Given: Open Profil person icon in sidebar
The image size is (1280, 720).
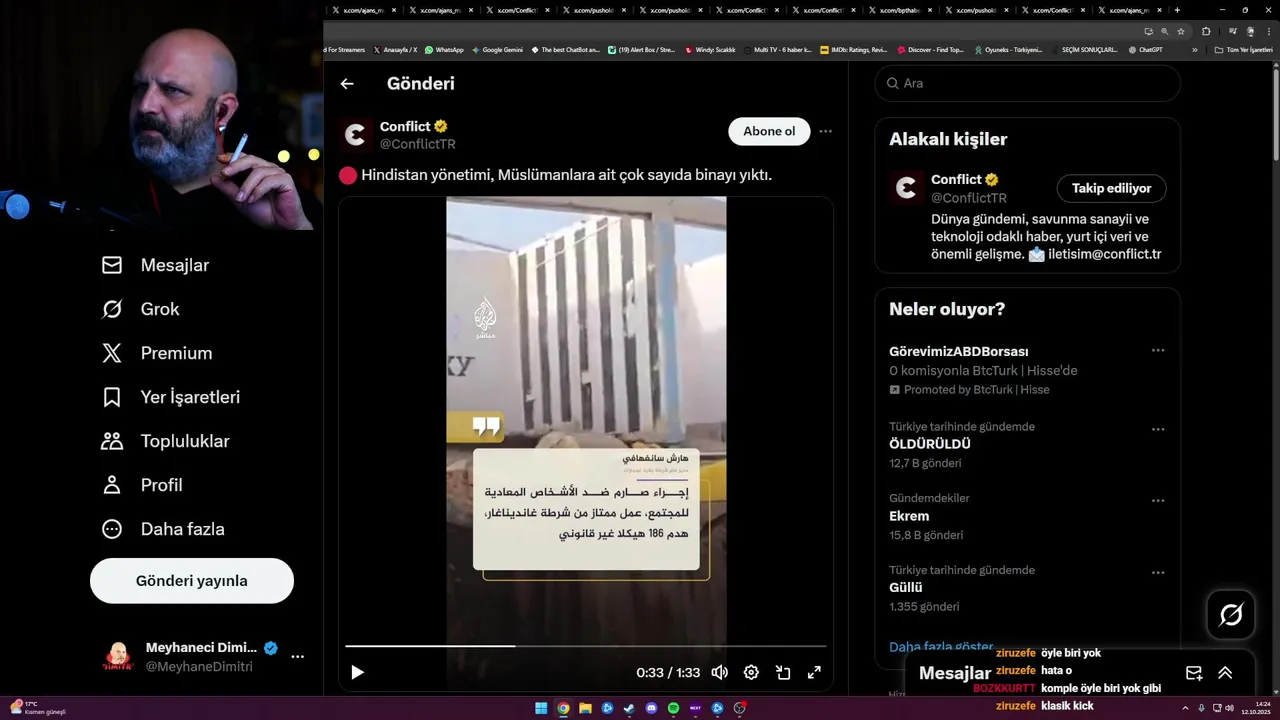Looking at the screenshot, I should pos(112,485).
